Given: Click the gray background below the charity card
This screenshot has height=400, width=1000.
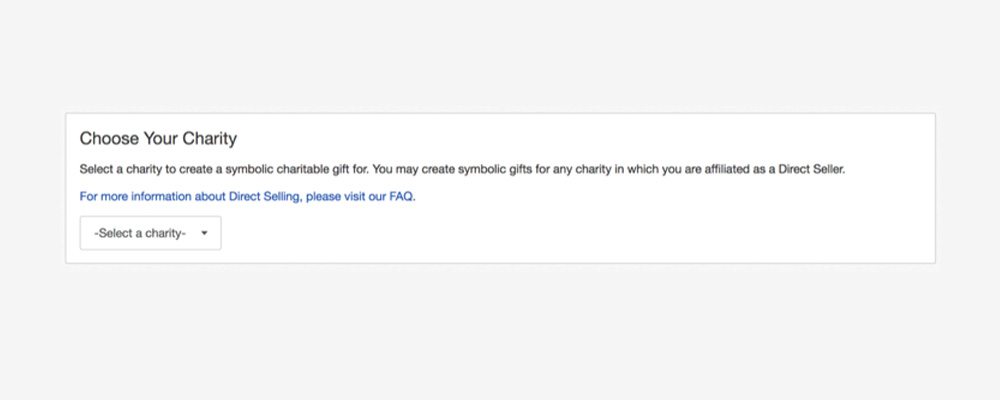Looking at the screenshot, I should 500,332.
